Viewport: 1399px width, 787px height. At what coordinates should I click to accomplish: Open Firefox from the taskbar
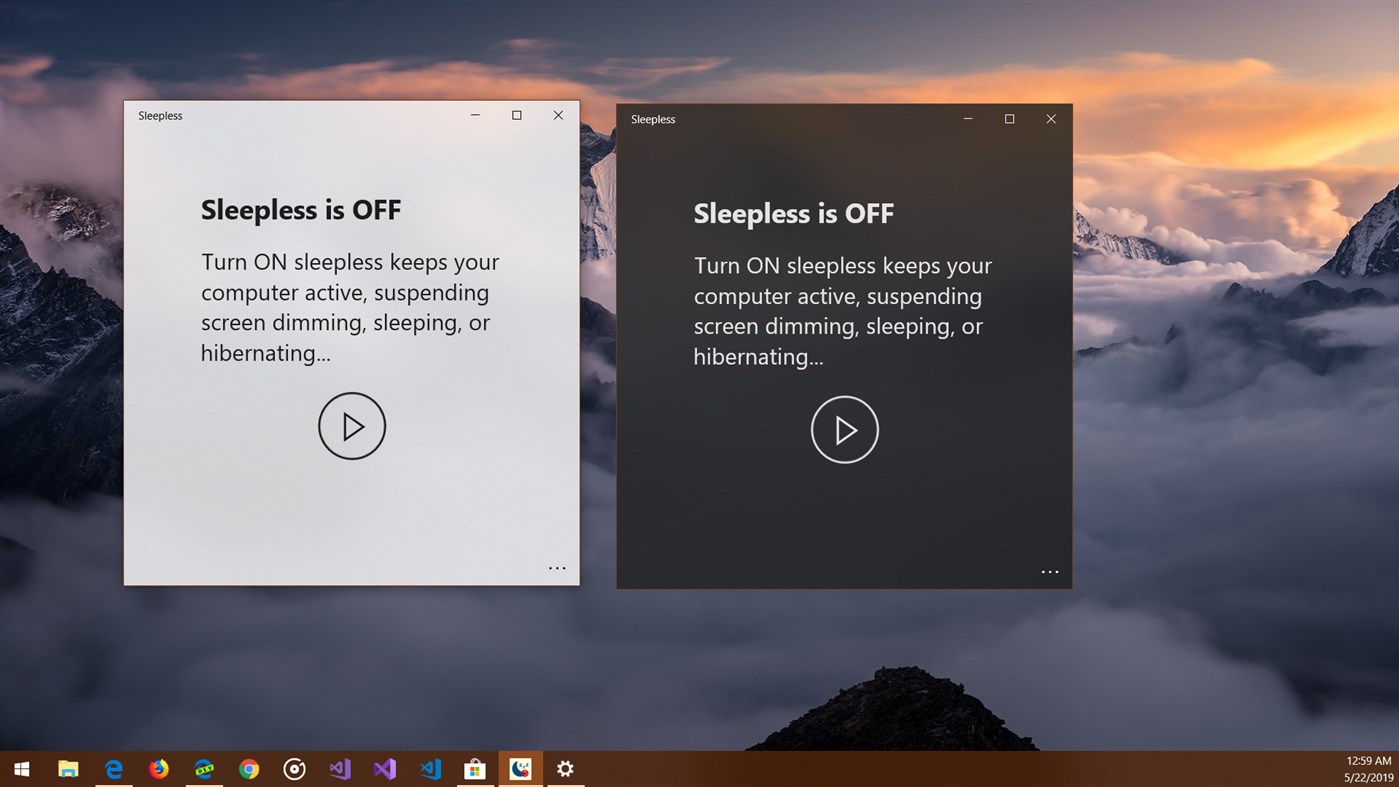[x=158, y=768]
